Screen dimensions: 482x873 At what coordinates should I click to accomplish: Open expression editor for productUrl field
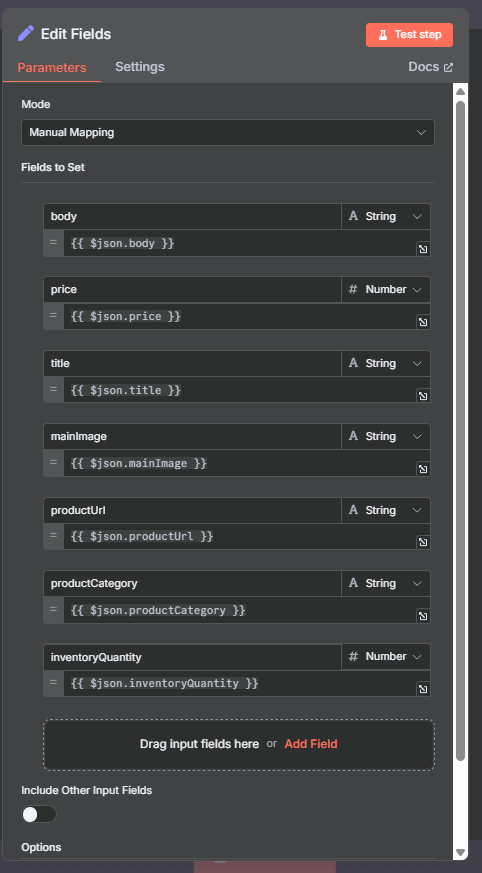[423, 542]
